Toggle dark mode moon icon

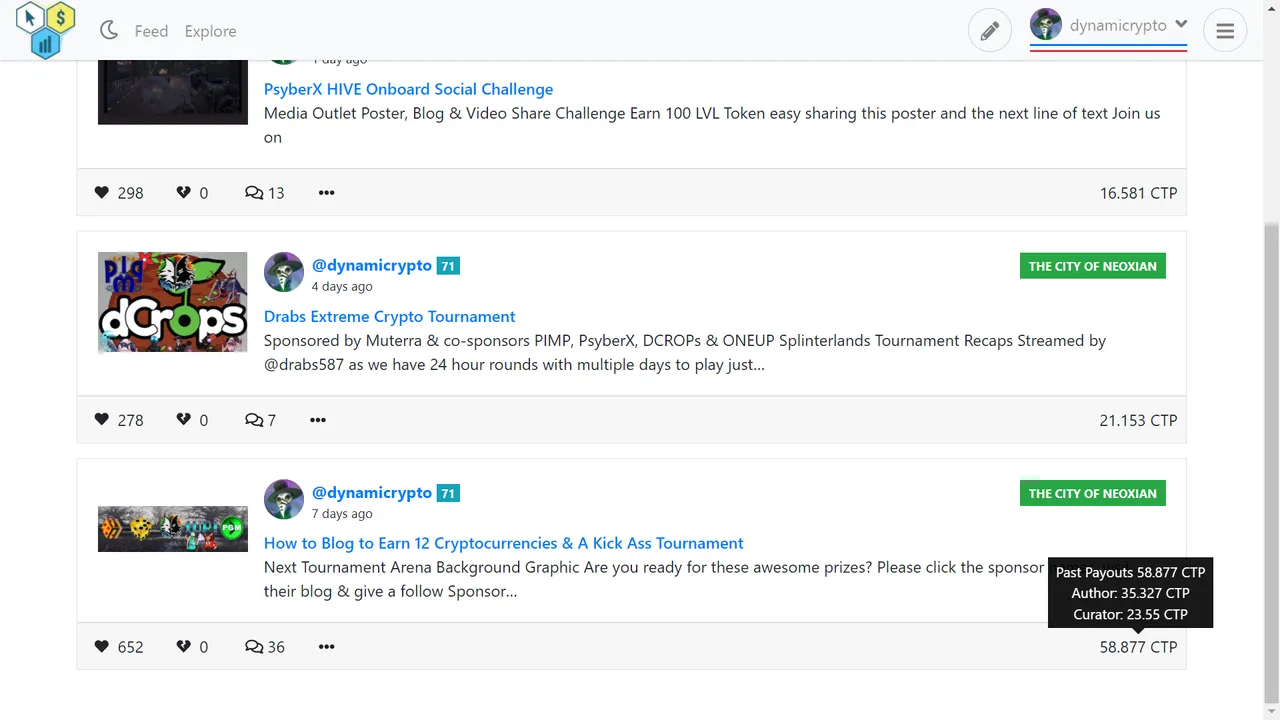109,31
